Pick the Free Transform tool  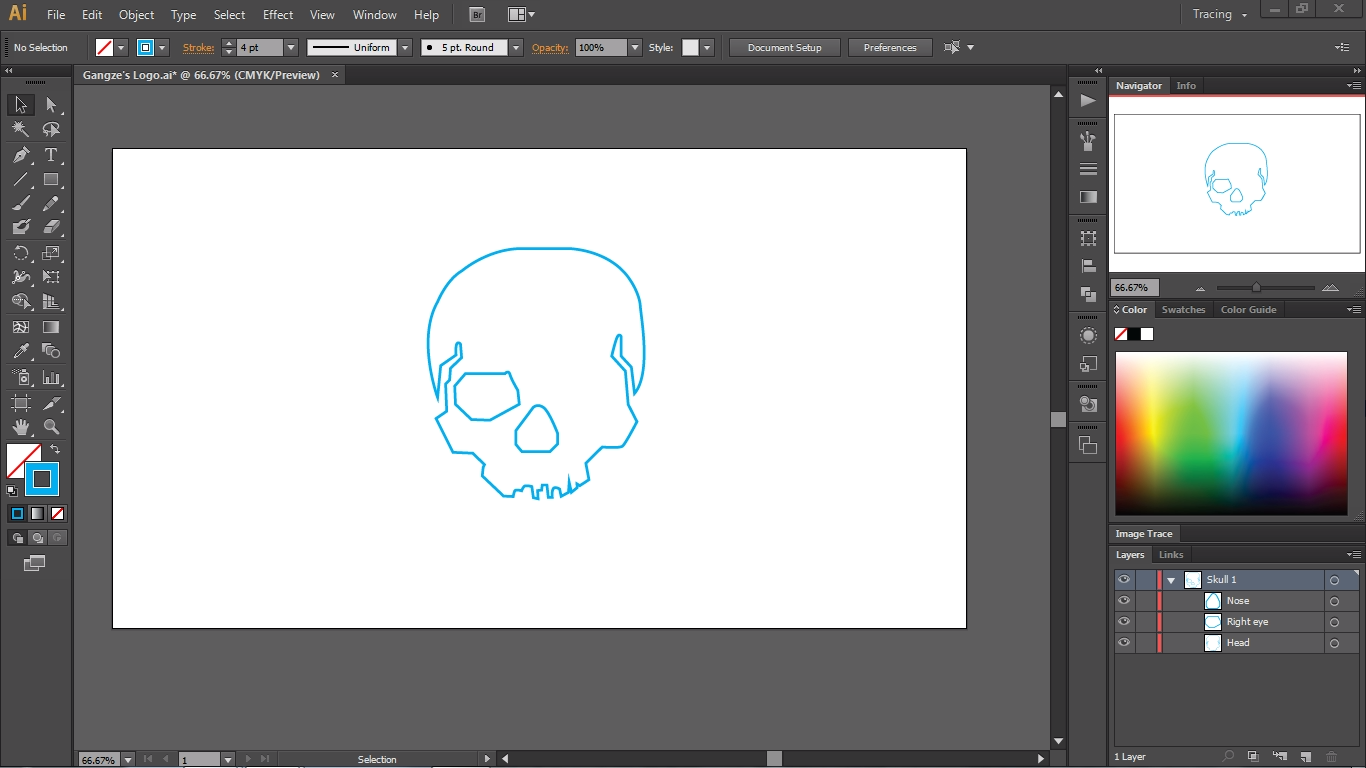pyautogui.click(x=51, y=277)
